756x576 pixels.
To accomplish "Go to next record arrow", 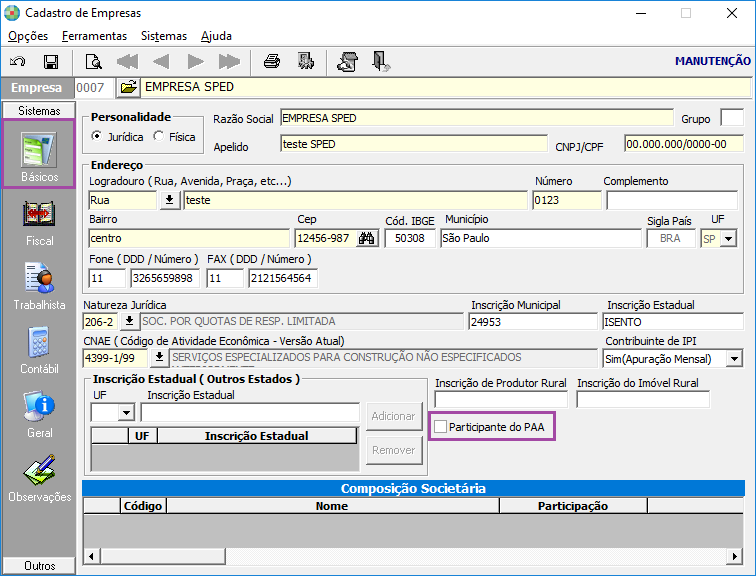I will click(195, 62).
